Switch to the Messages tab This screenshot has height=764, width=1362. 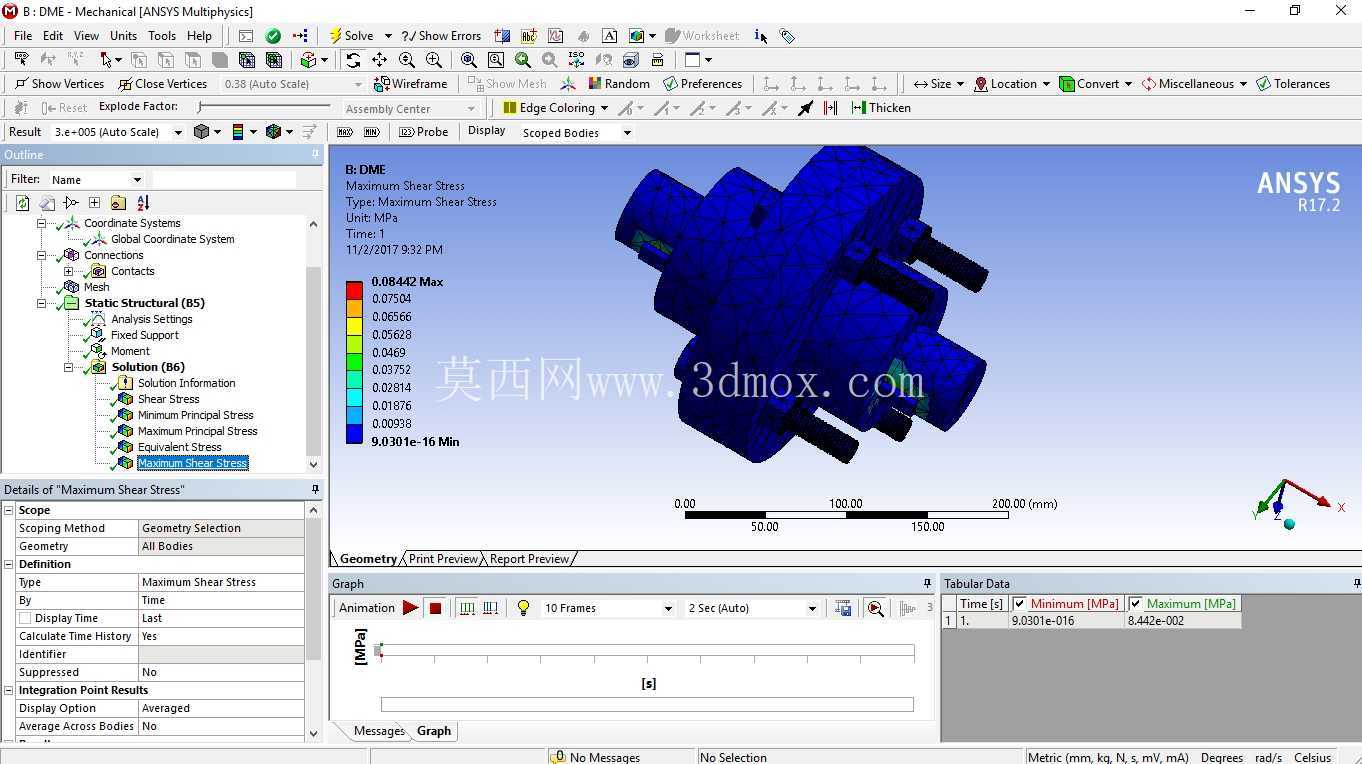379,731
